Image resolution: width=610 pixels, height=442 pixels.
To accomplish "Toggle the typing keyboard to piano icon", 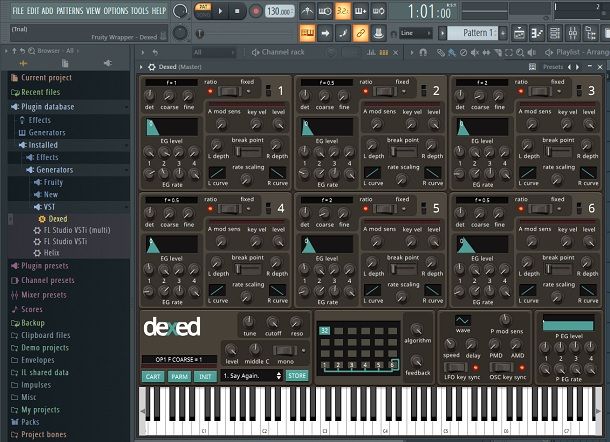I will [x=307, y=33].
